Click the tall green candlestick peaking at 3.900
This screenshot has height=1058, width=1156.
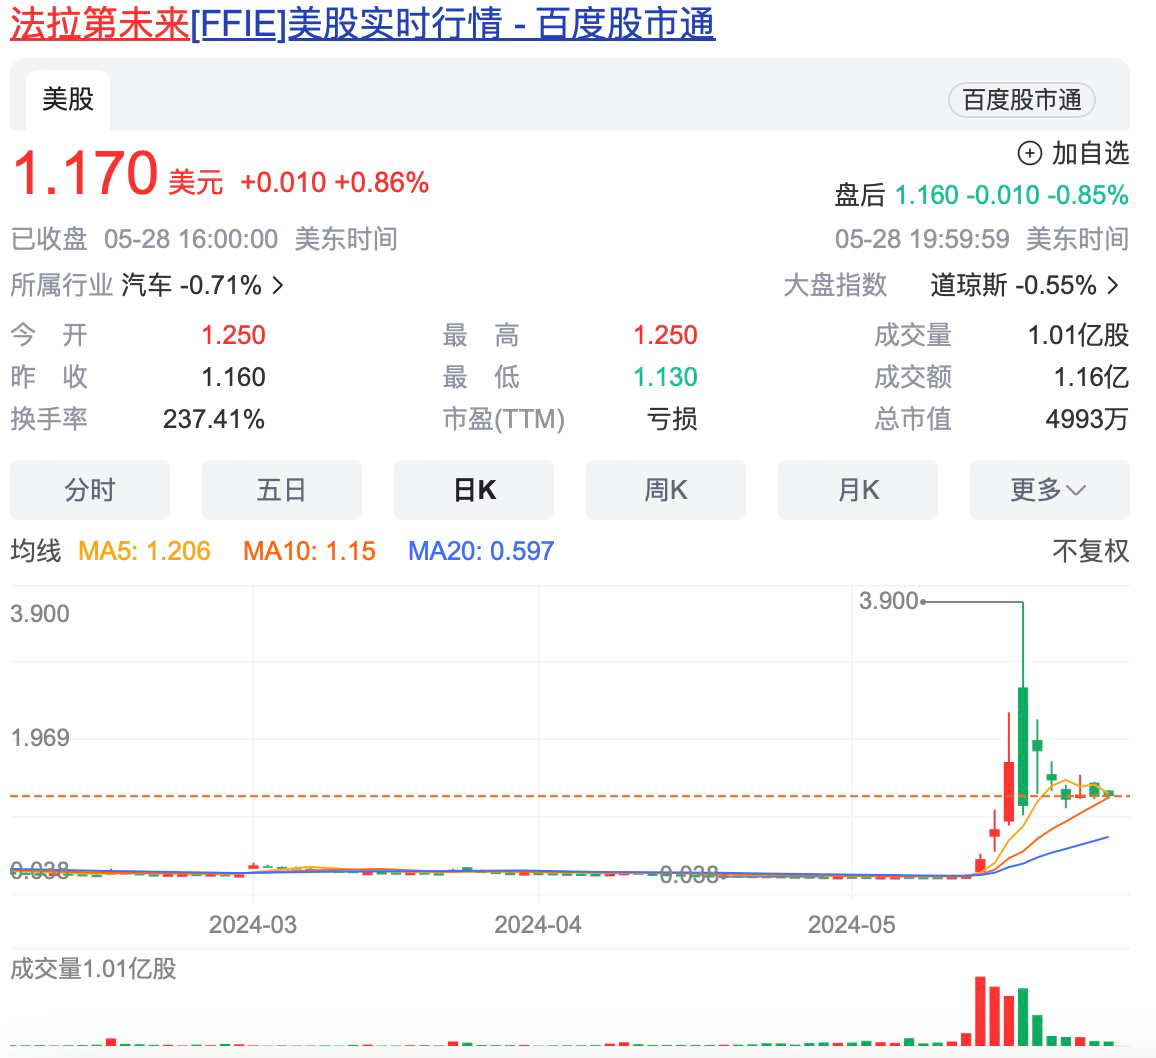1023,744
